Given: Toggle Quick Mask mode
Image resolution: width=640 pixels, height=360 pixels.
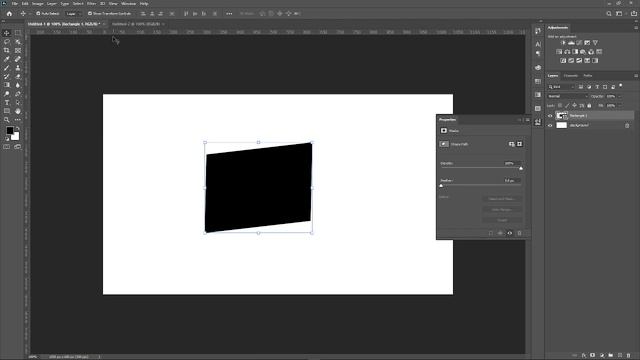Looking at the screenshot, I should 7,147.
